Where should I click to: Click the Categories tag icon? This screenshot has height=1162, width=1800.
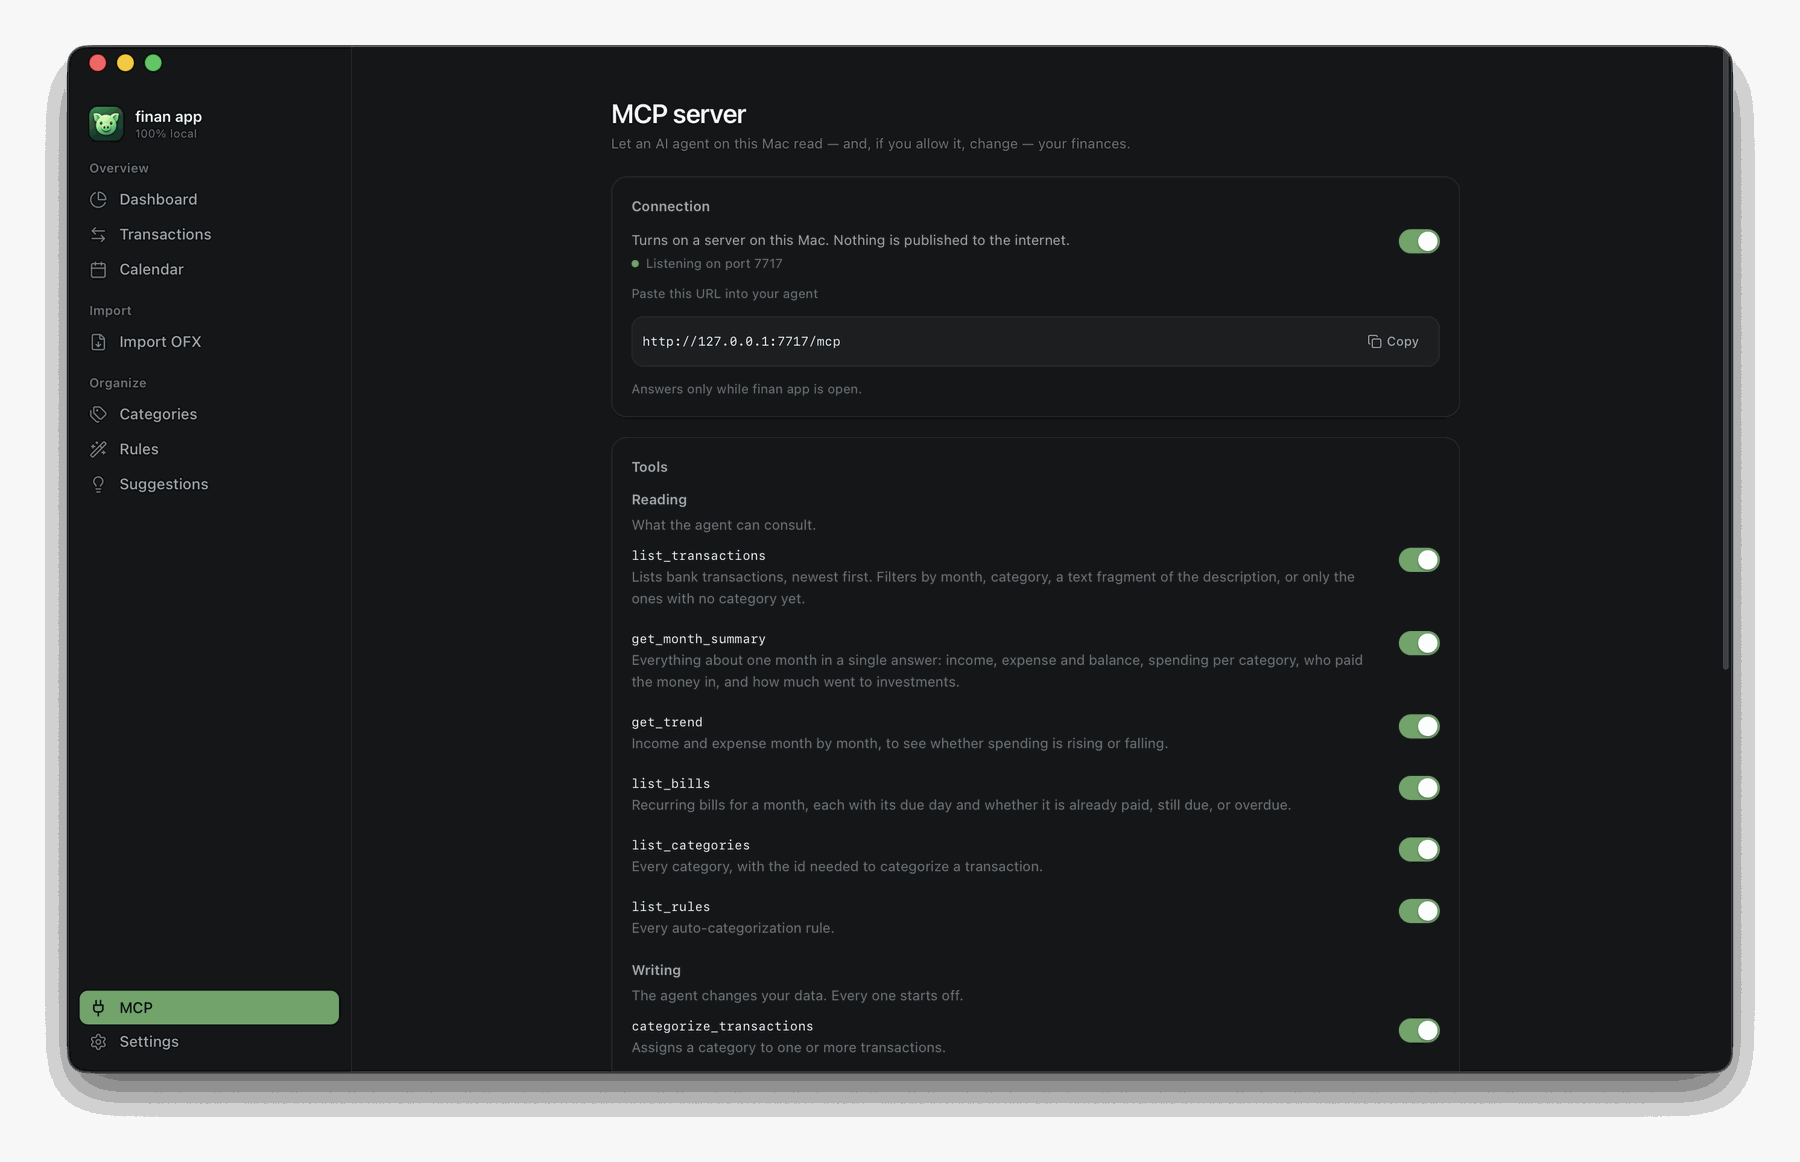pyautogui.click(x=98, y=414)
